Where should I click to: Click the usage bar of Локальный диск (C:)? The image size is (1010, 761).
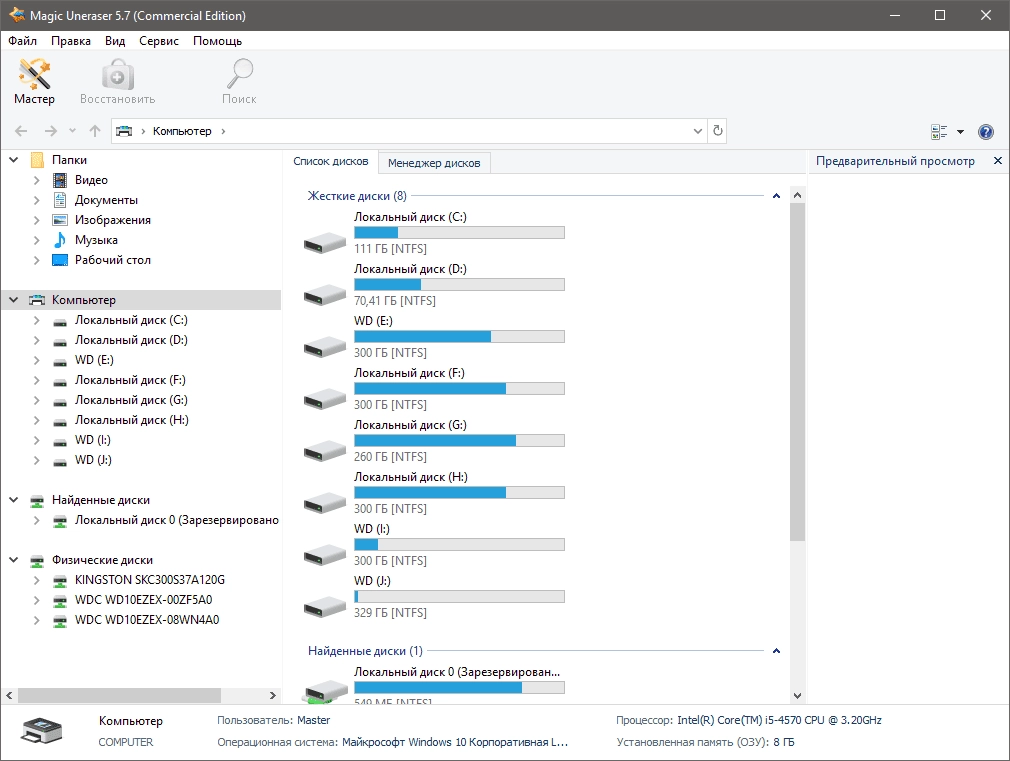point(459,233)
